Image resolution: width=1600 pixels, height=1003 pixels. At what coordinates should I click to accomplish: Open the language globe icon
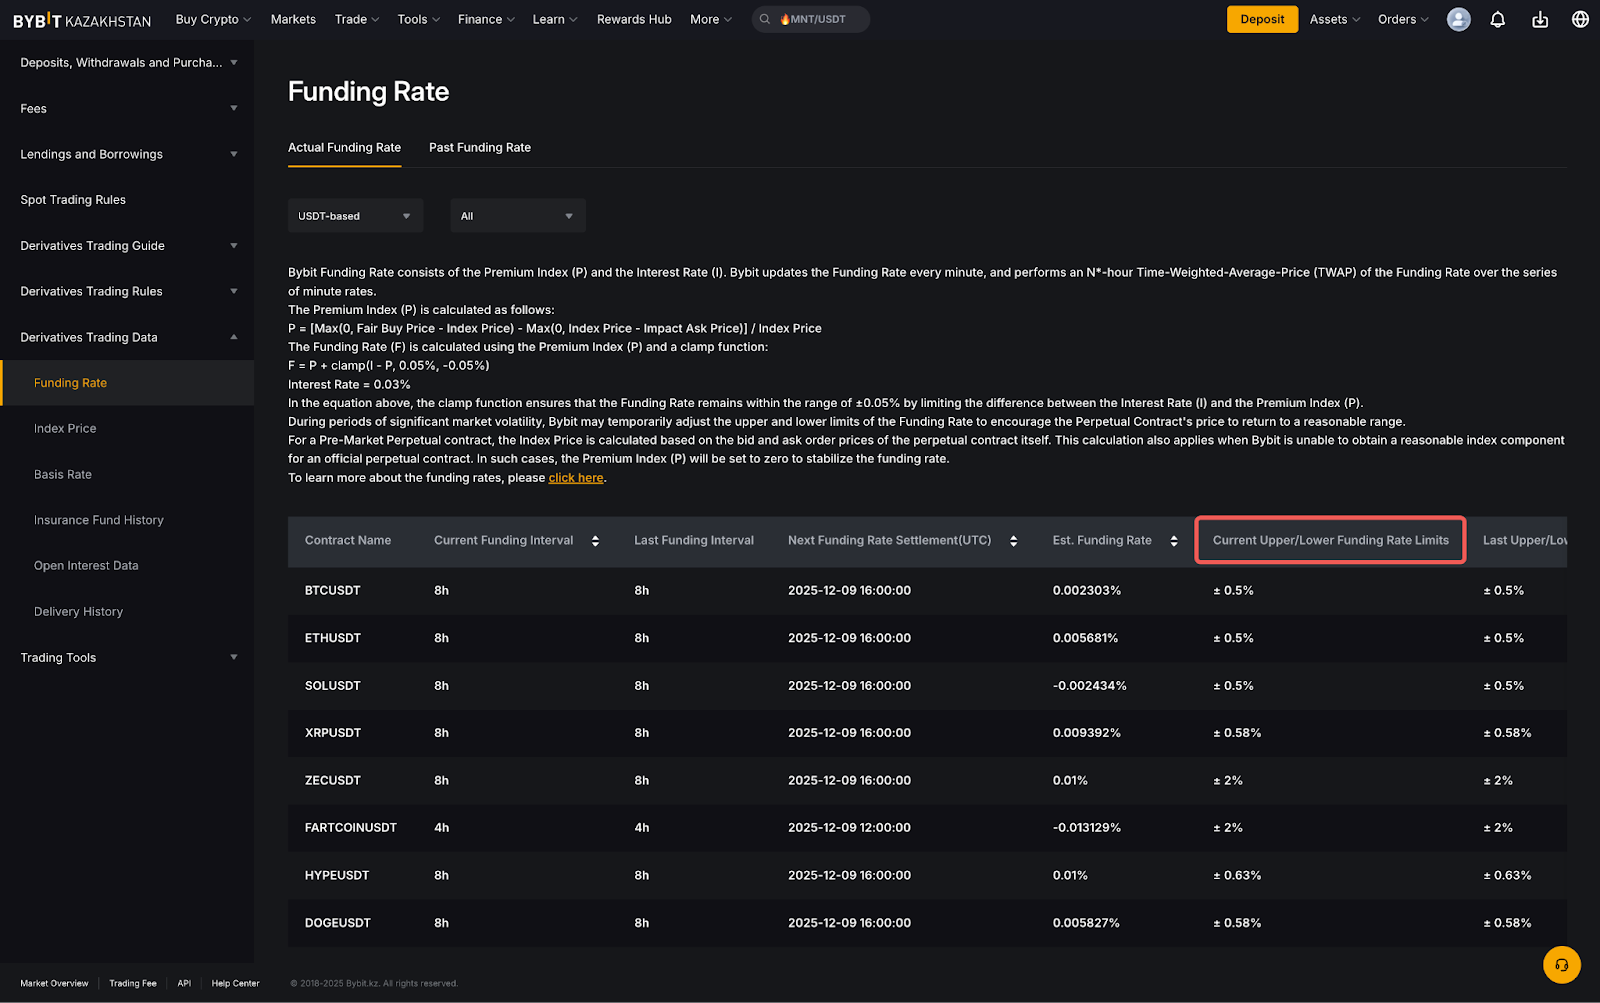(1580, 19)
